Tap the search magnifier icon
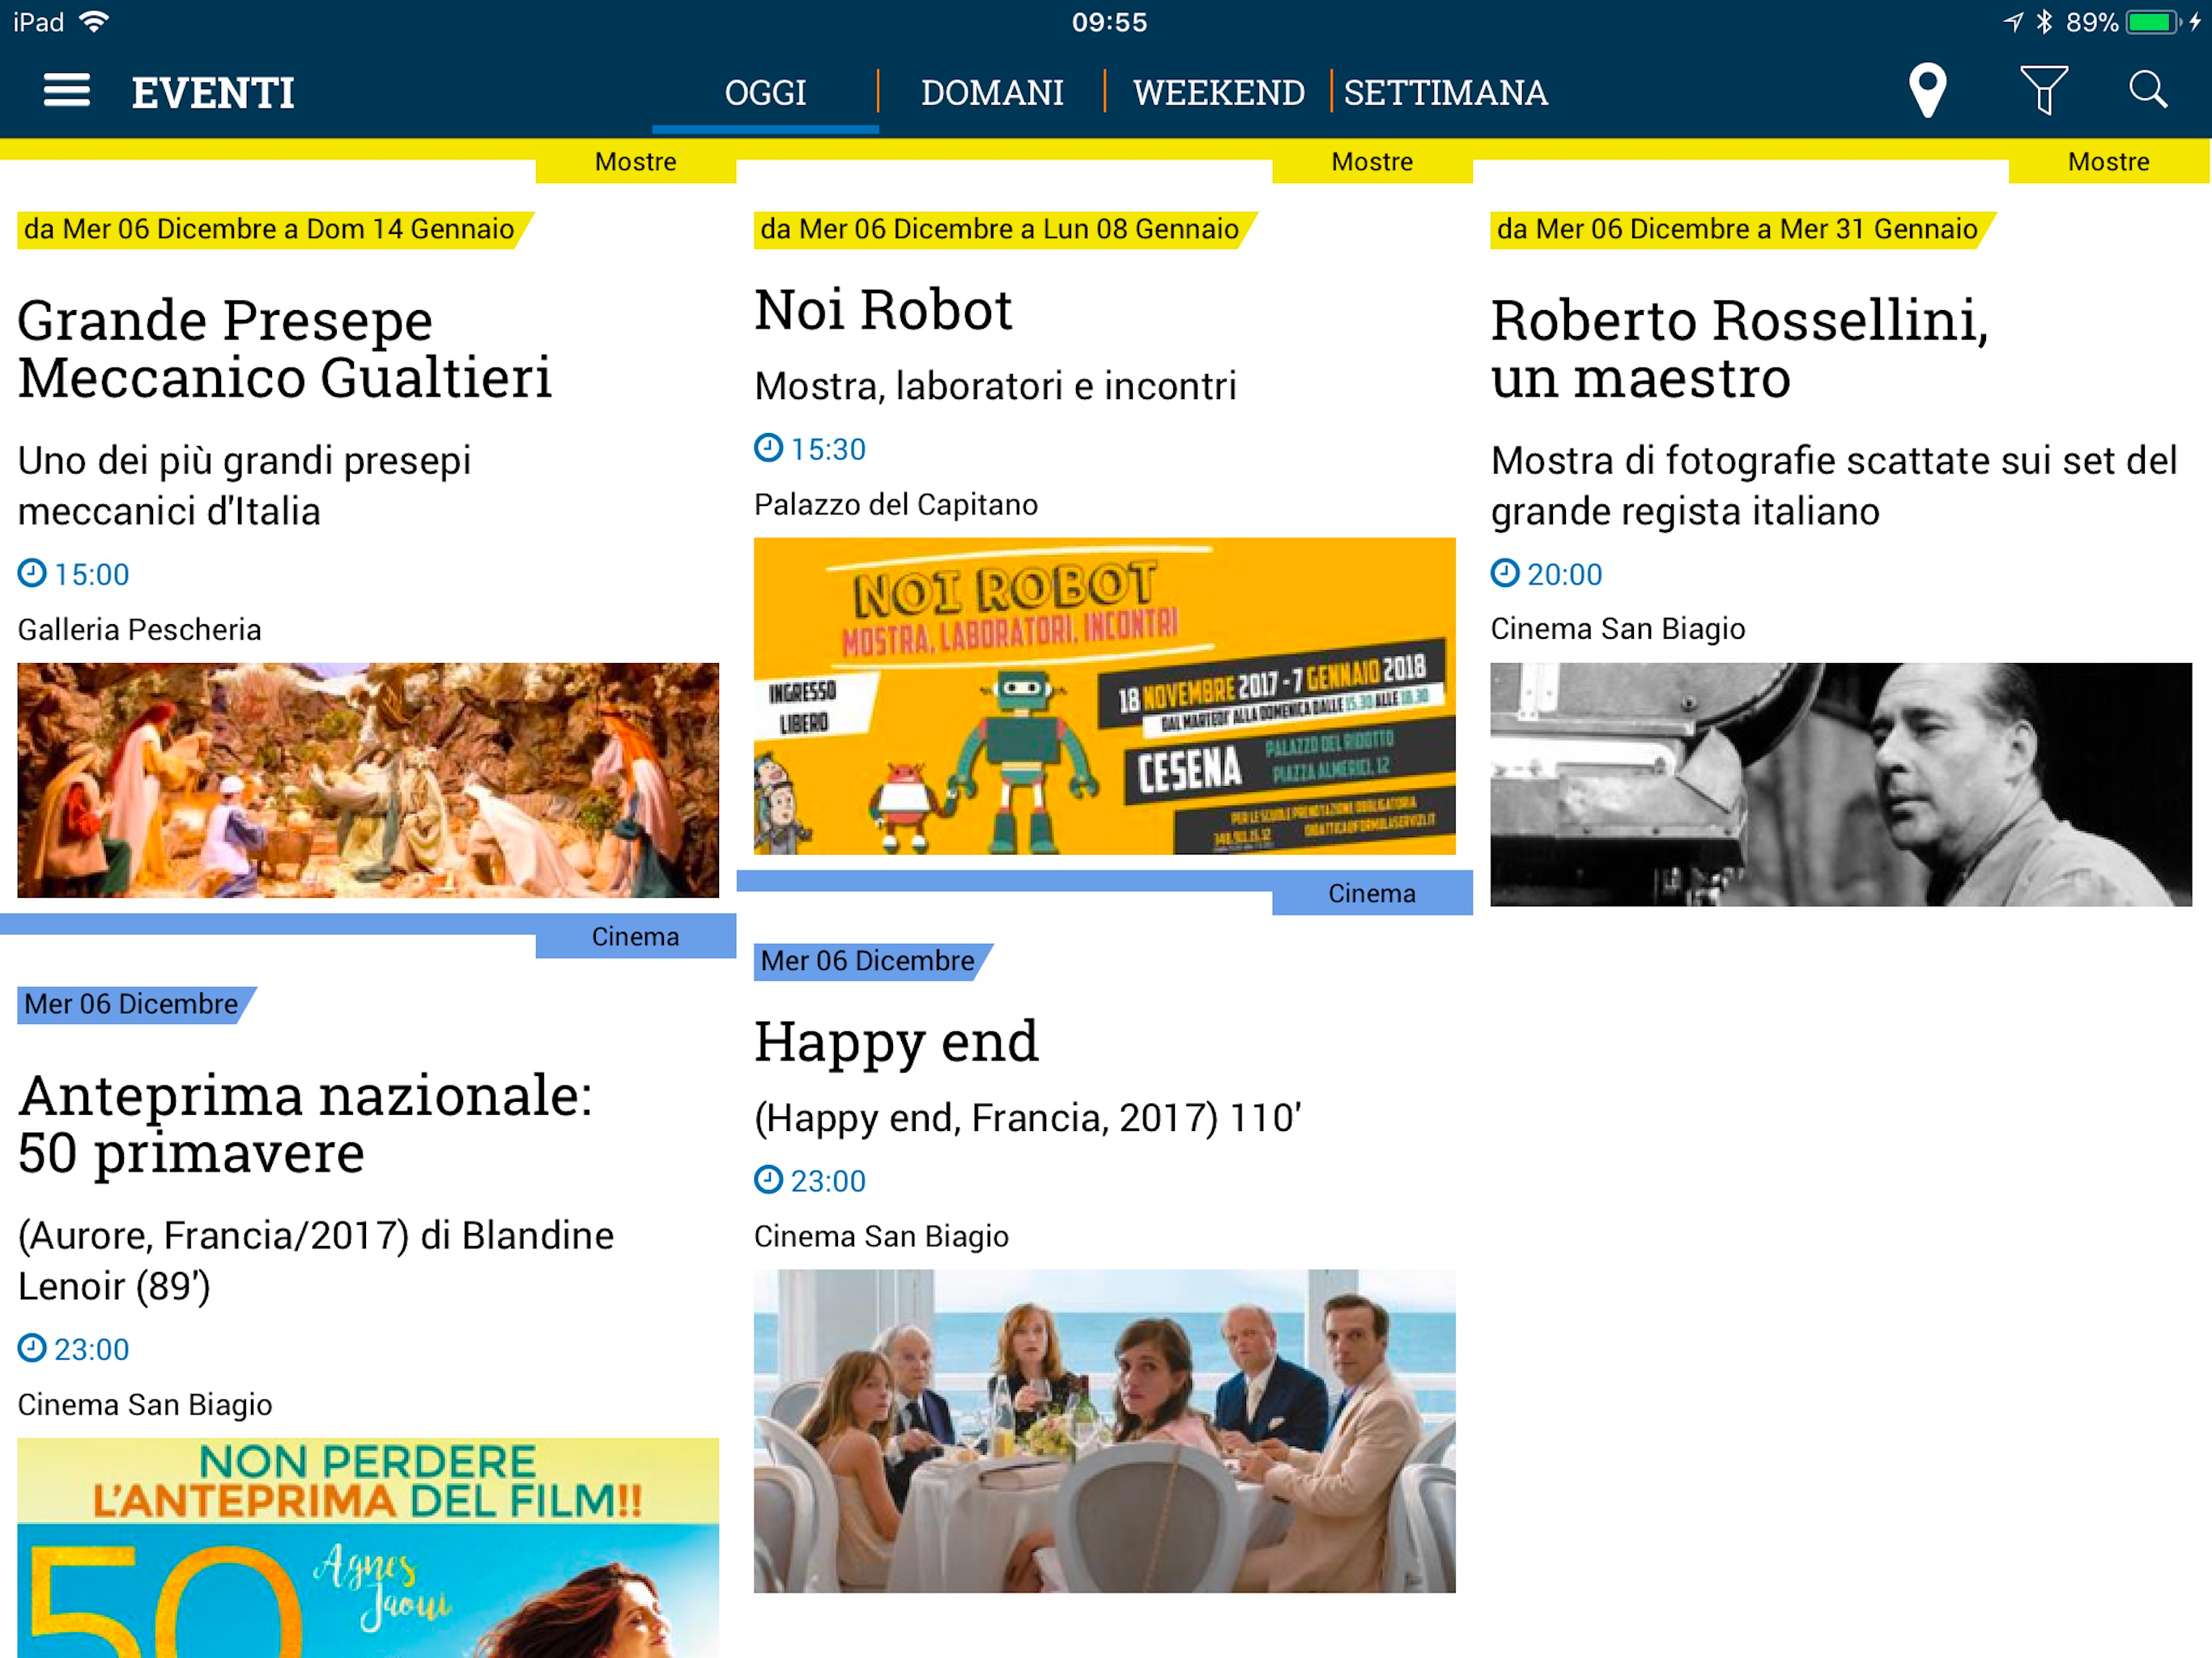Viewport: 2212px width, 1658px height. click(2147, 91)
